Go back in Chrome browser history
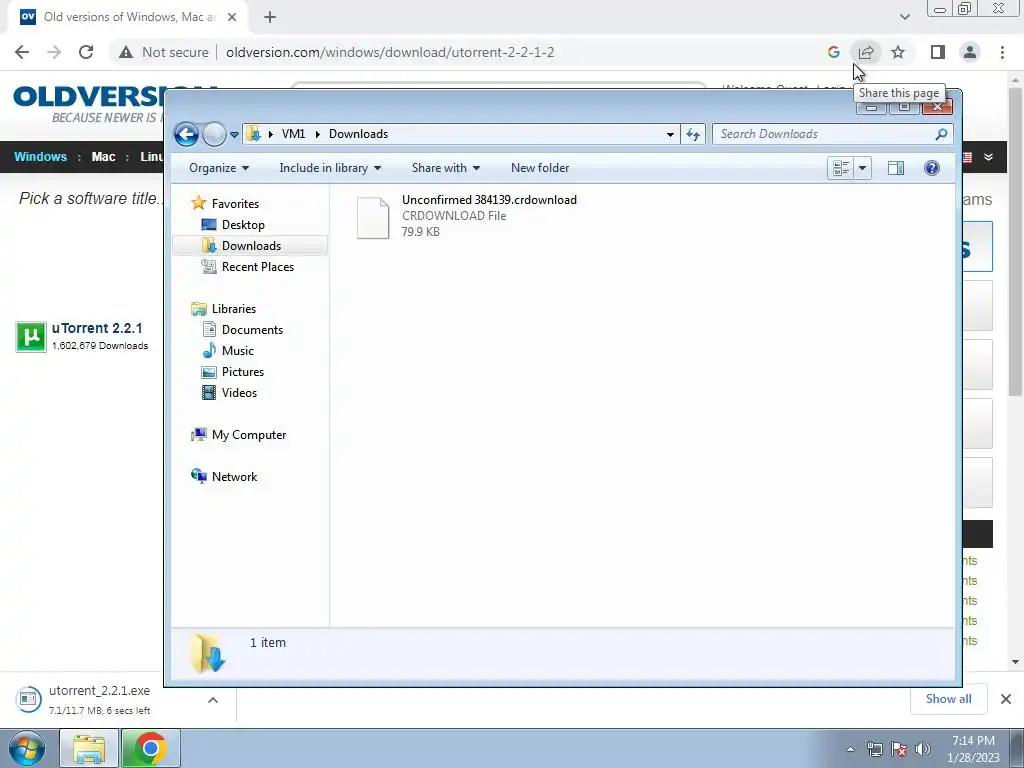 point(22,52)
